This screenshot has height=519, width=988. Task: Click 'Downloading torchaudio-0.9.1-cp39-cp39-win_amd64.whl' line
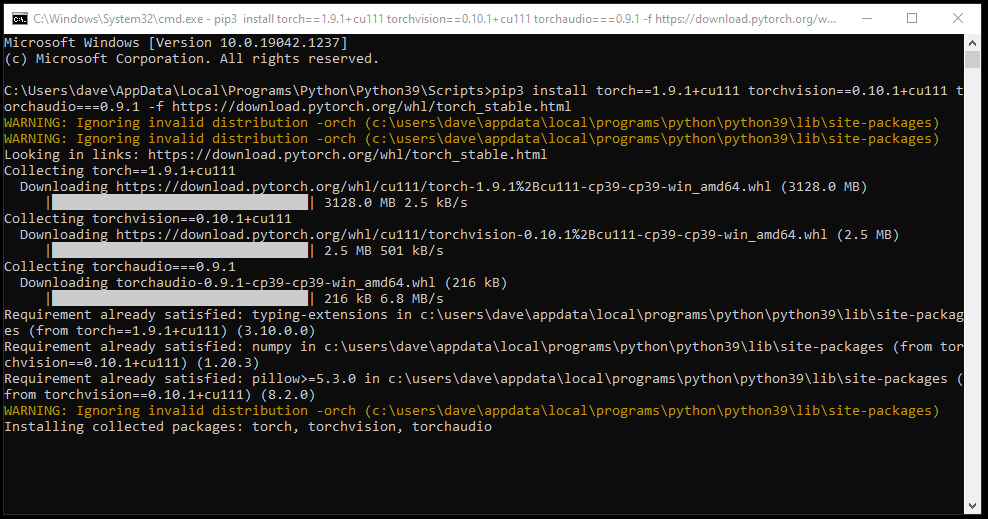263,282
